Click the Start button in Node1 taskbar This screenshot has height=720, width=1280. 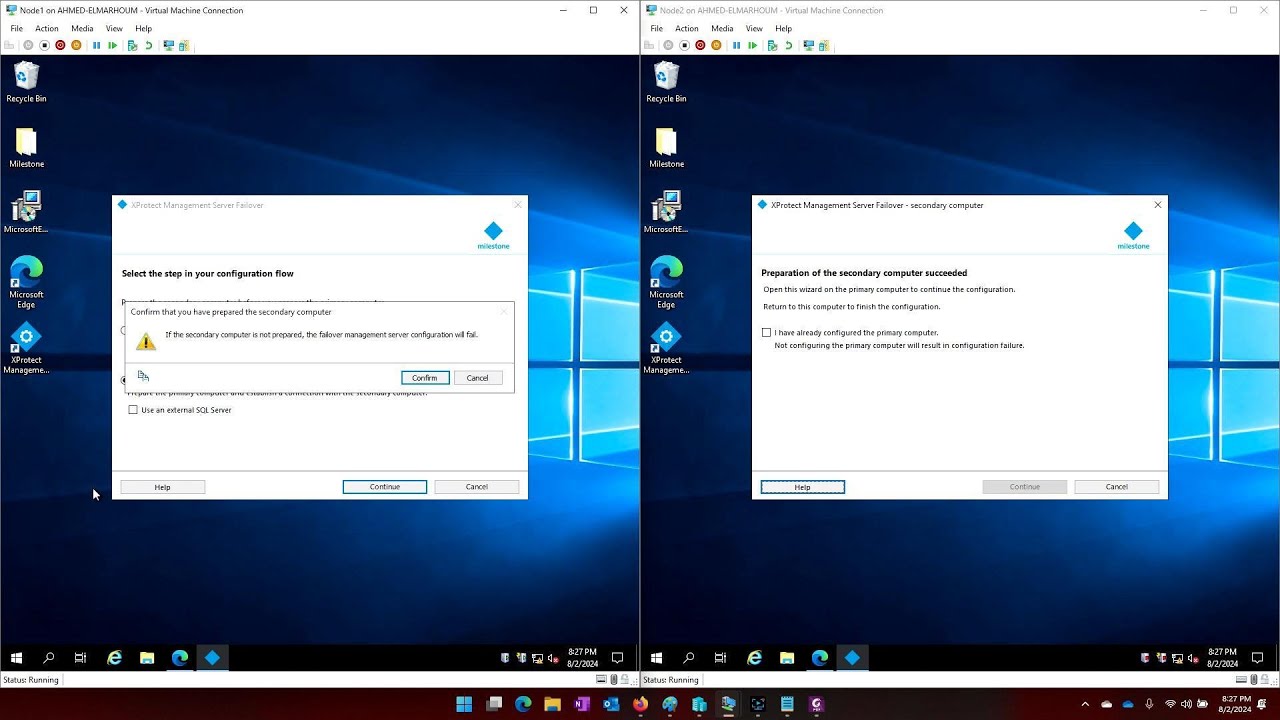(16, 658)
